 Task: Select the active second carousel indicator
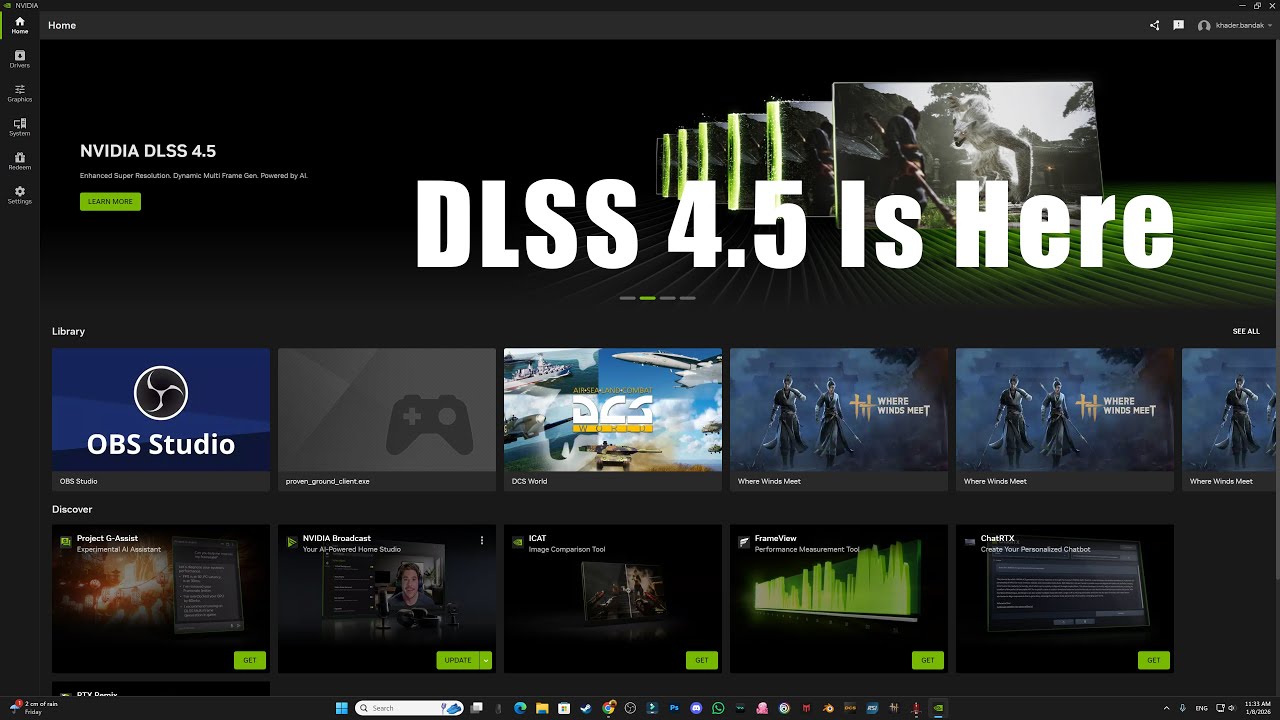[648, 298]
